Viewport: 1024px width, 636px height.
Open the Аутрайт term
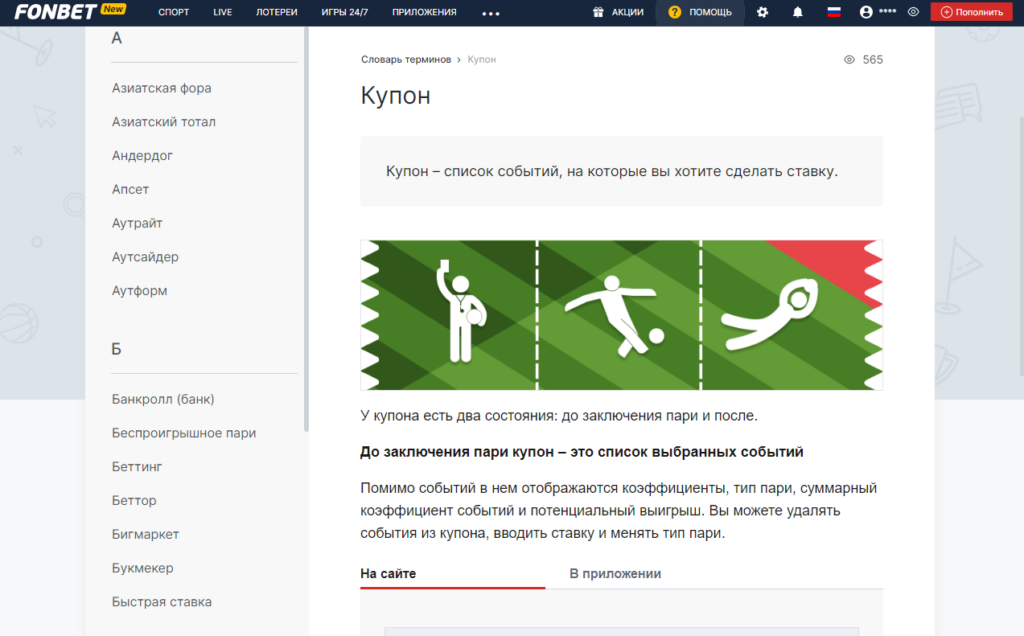[x=137, y=223]
